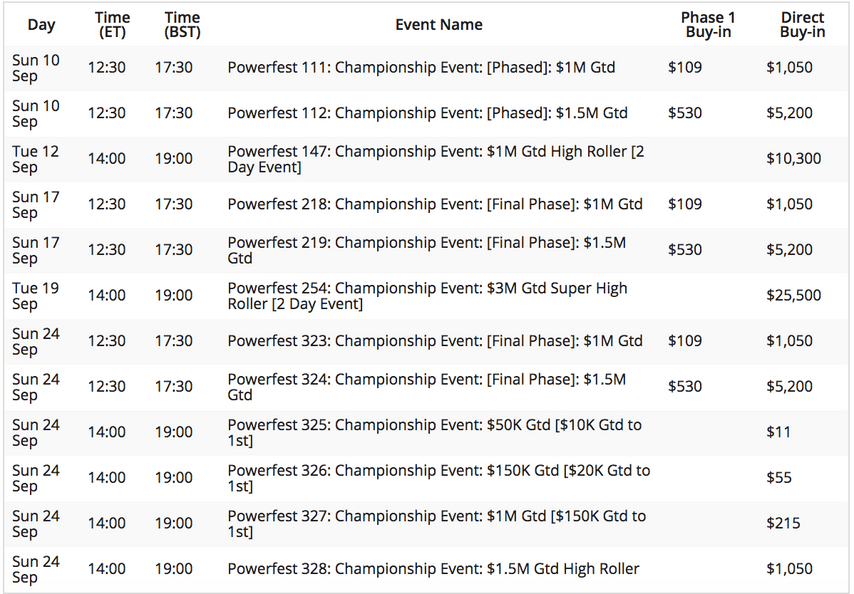Select Powerfest 323 Final Phase $1M event
854x594 pixels.
(x=435, y=341)
